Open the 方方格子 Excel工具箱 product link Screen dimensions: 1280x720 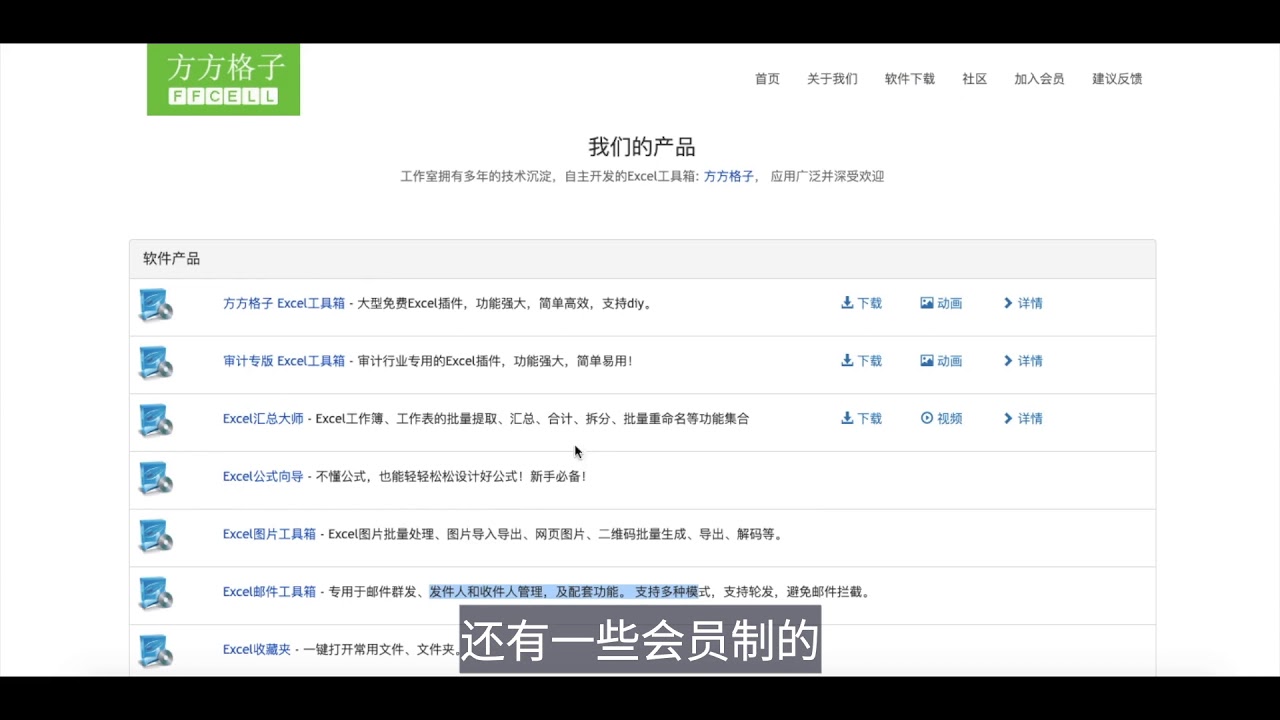coord(284,303)
